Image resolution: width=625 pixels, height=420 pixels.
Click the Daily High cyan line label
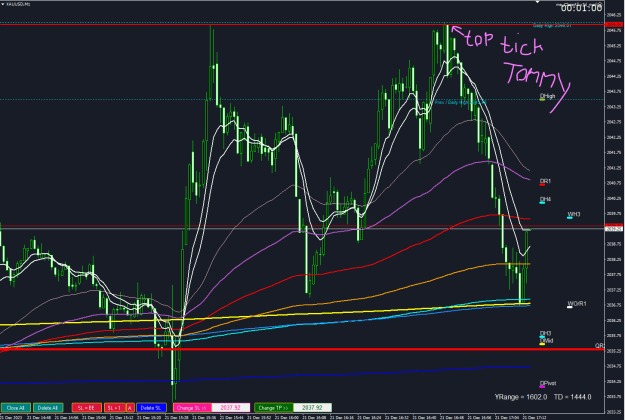(552, 26)
